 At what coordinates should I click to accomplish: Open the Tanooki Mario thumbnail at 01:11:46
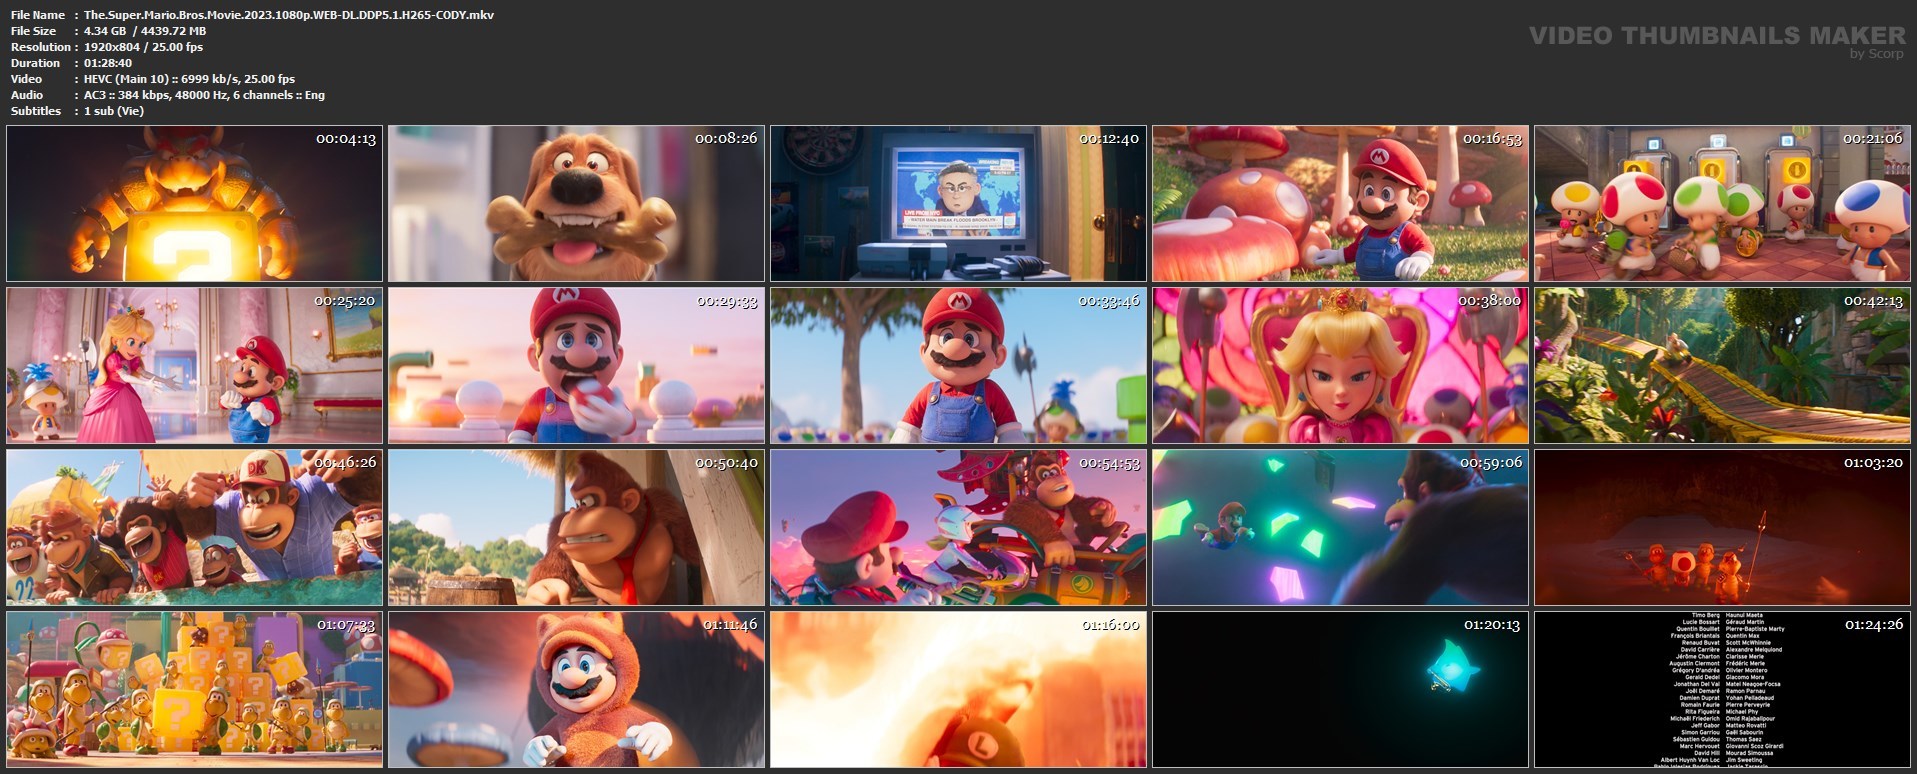click(576, 689)
